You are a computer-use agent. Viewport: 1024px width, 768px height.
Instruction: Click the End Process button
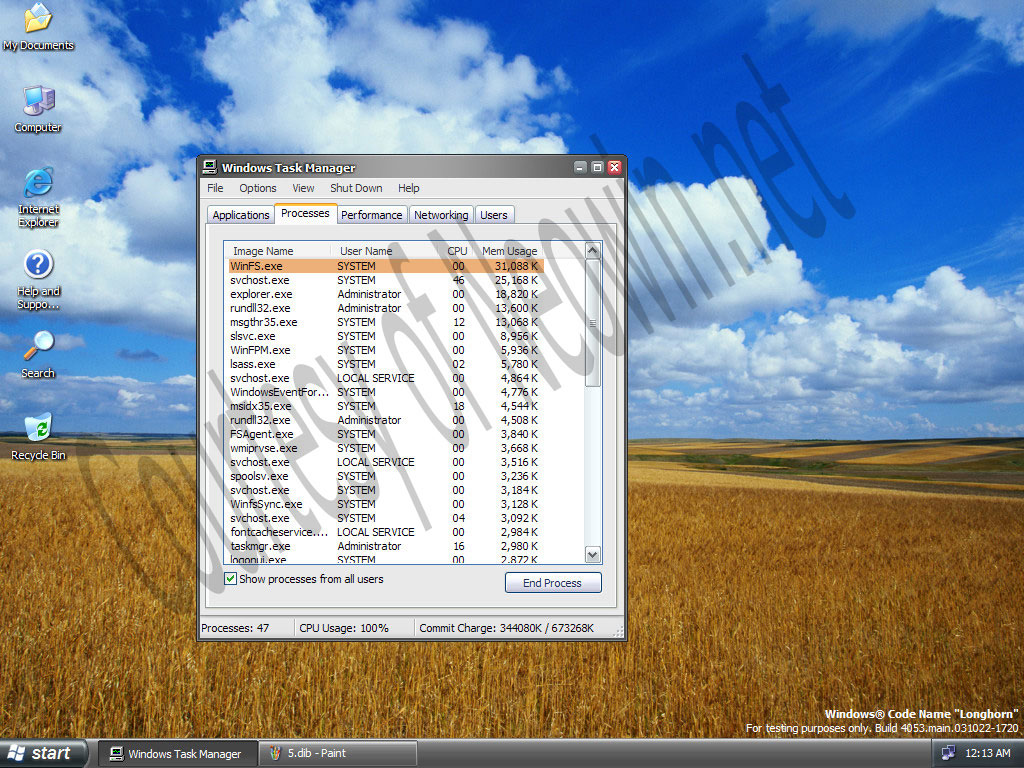[552, 583]
